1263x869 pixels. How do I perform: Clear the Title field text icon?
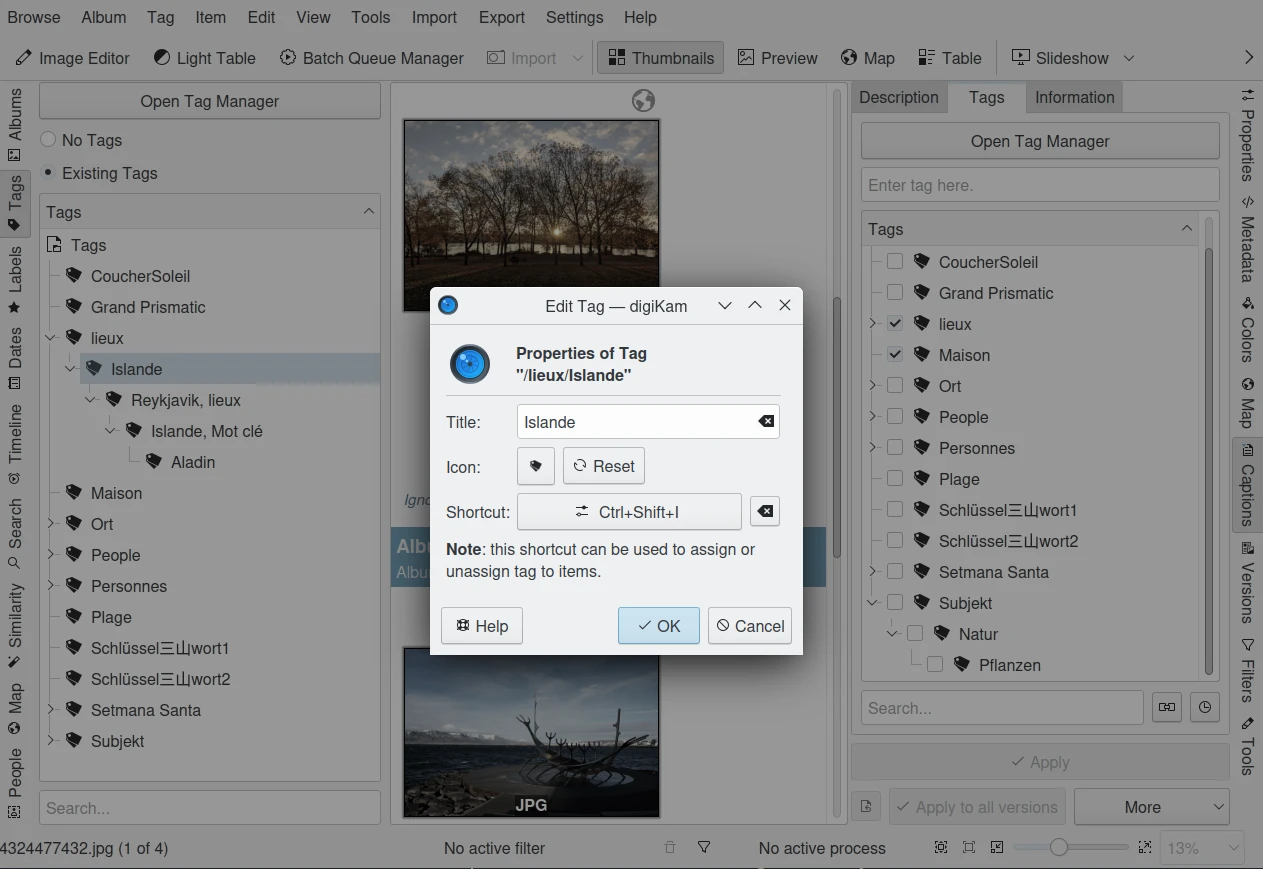[766, 422]
